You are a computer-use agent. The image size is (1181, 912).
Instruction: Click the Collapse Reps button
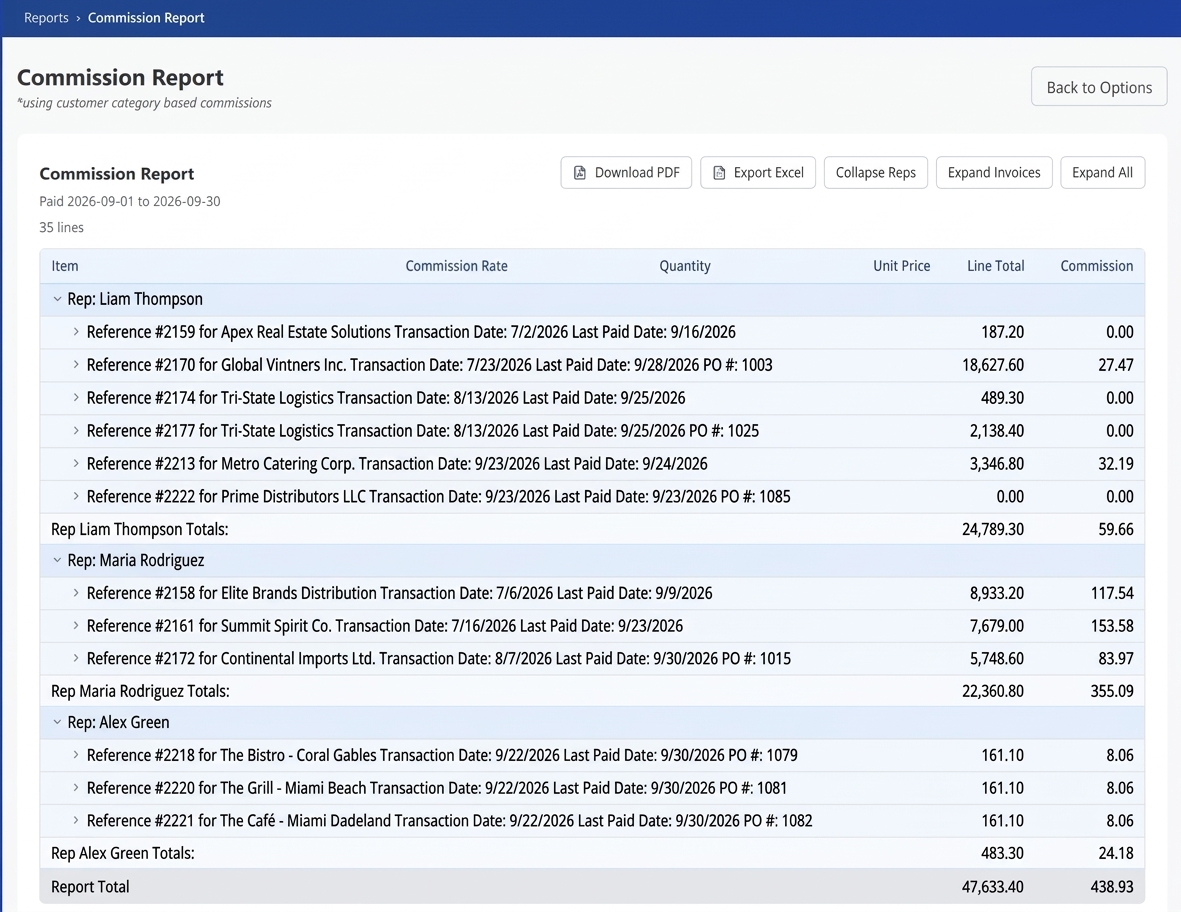click(875, 172)
